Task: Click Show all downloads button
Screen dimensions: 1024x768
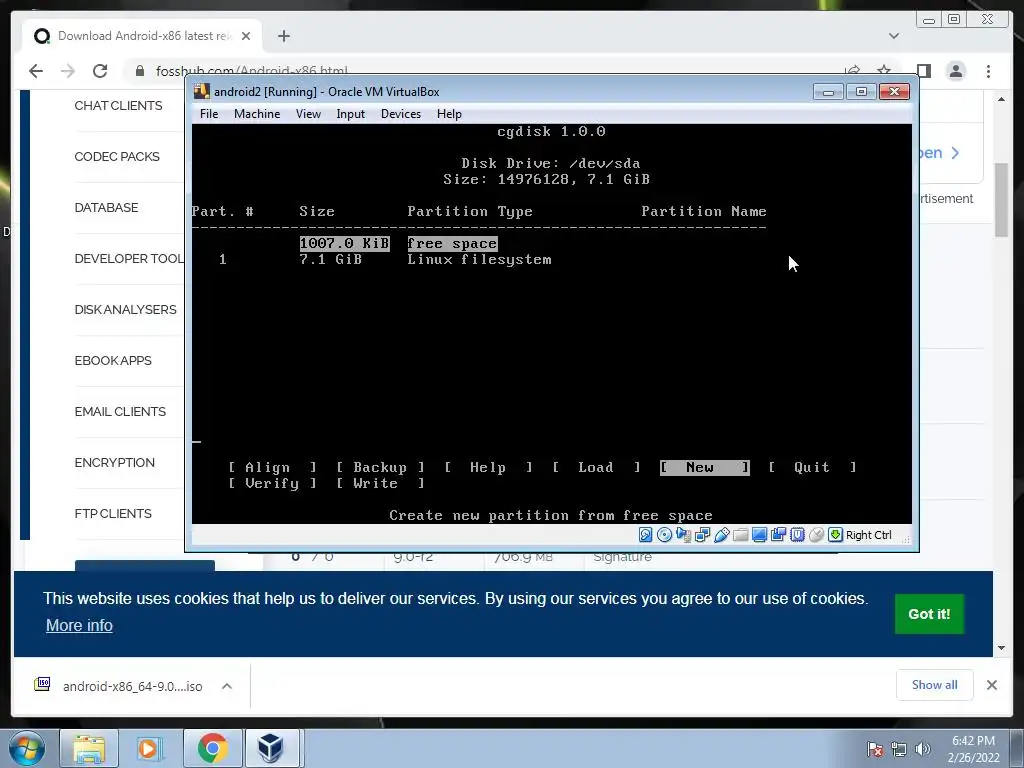Action: pyautogui.click(x=935, y=684)
